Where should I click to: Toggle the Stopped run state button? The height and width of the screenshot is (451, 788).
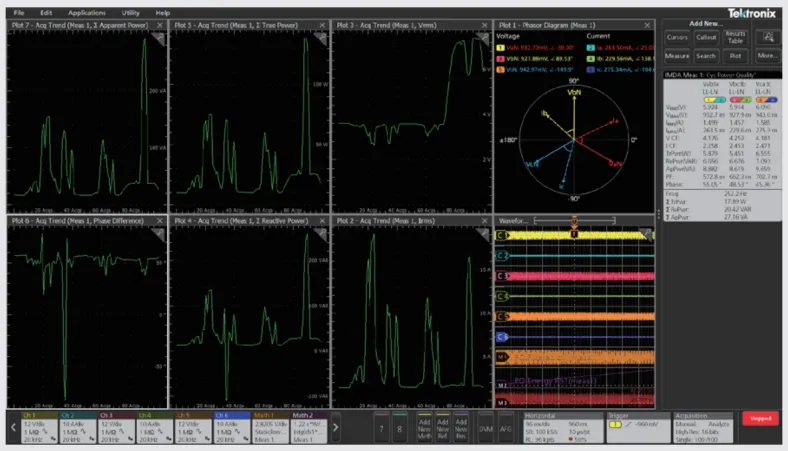click(761, 420)
